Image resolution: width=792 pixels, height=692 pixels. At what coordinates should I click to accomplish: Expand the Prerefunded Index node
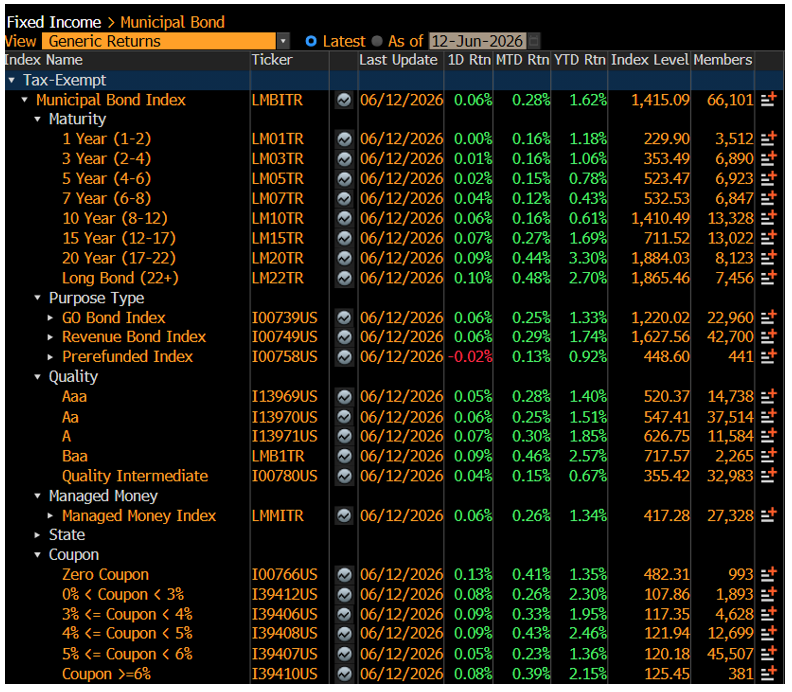[50, 357]
